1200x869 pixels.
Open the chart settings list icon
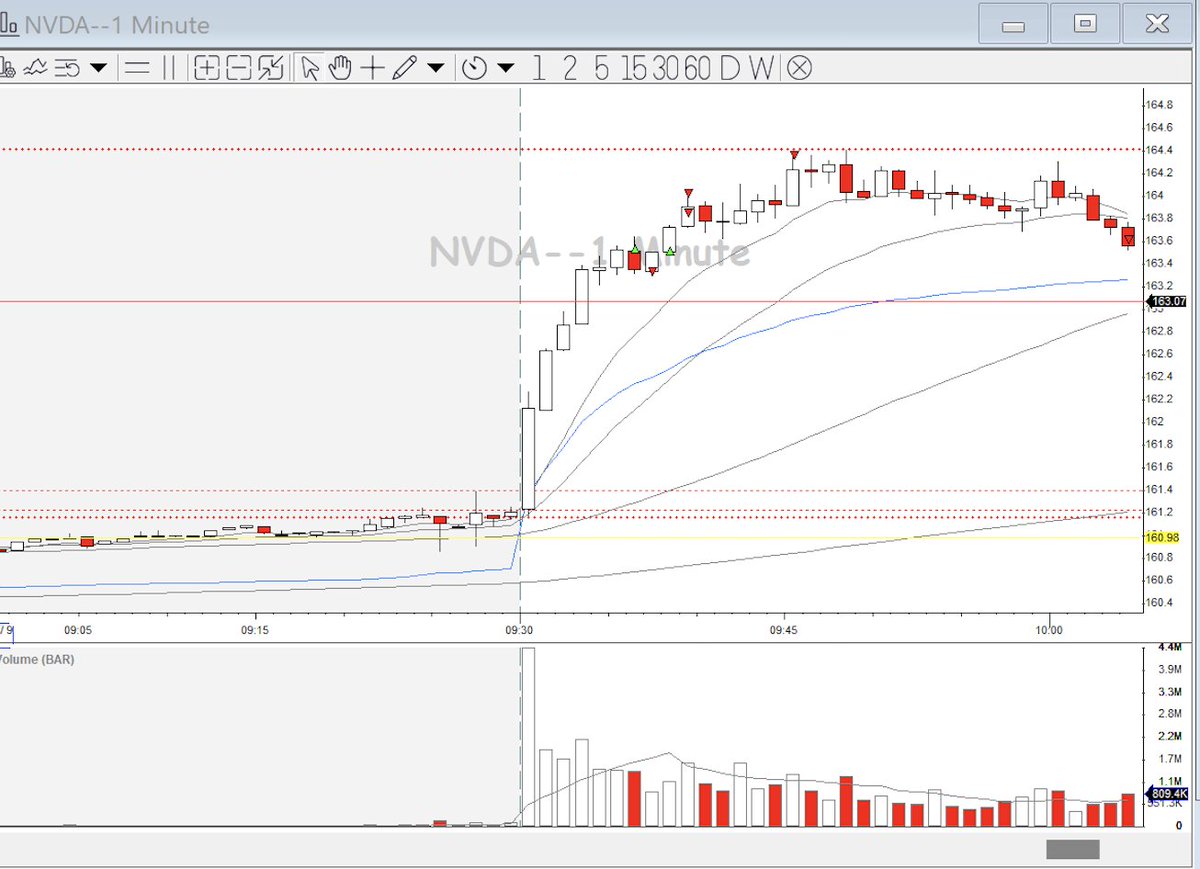click(x=67, y=68)
